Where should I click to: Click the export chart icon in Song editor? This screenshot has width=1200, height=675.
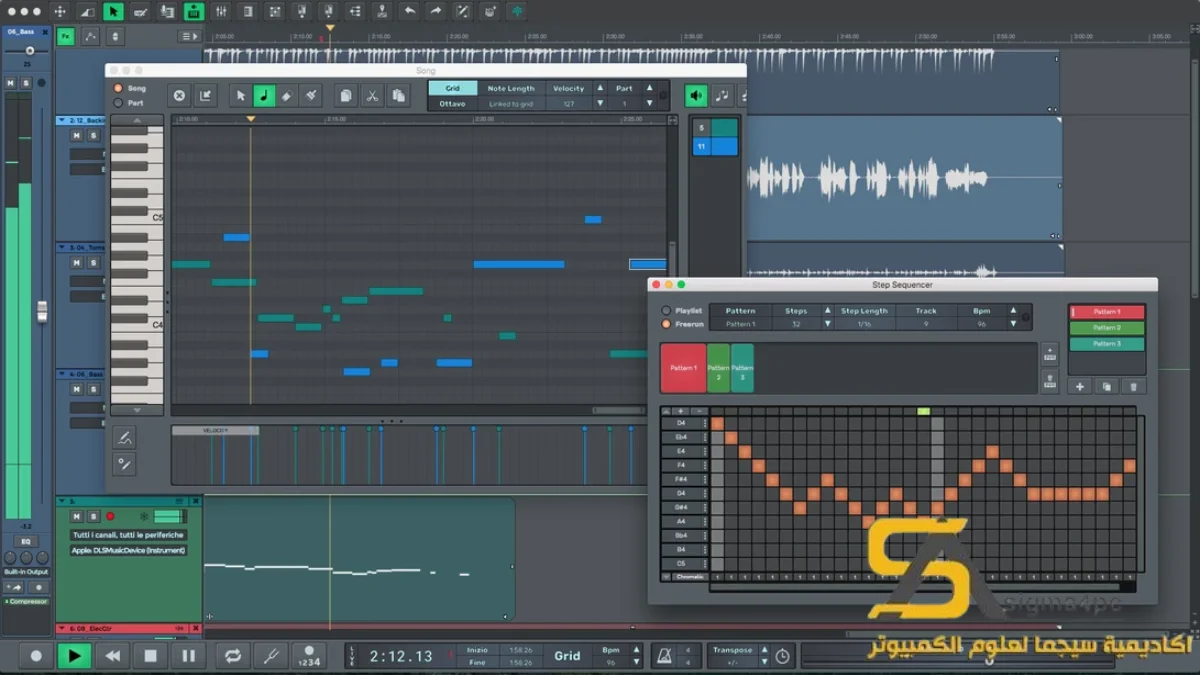coord(205,95)
